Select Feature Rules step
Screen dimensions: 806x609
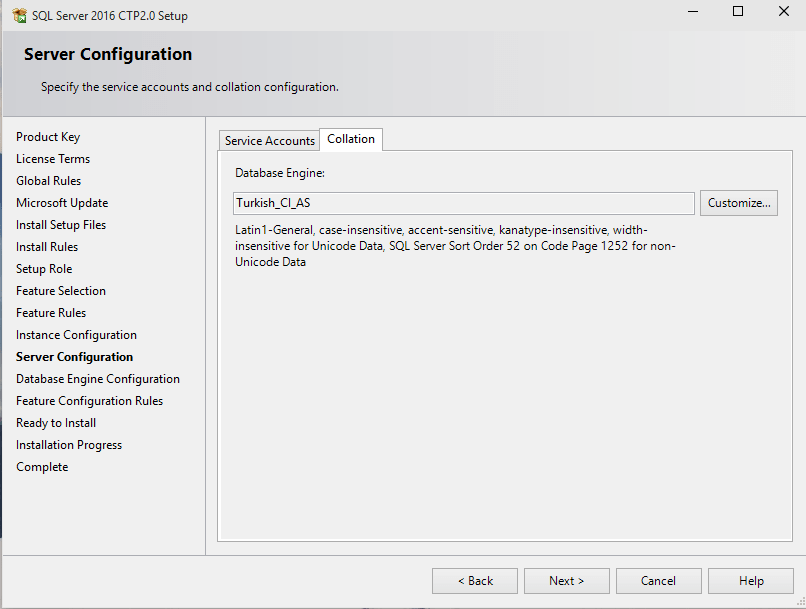pos(51,313)
